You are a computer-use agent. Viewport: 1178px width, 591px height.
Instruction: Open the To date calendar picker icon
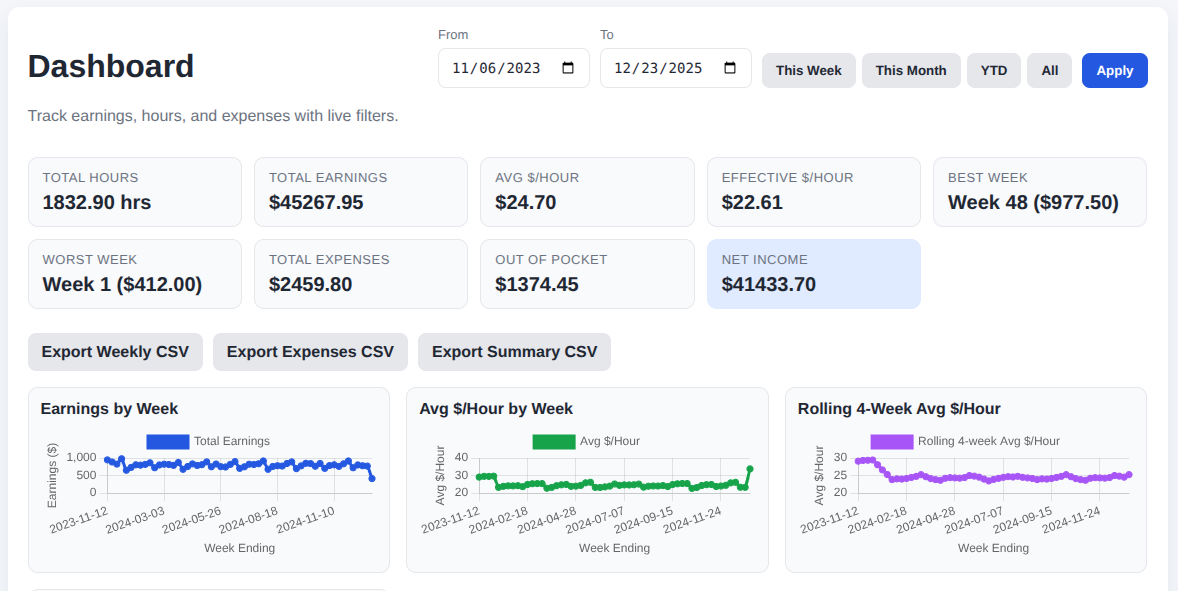point(730,68)
